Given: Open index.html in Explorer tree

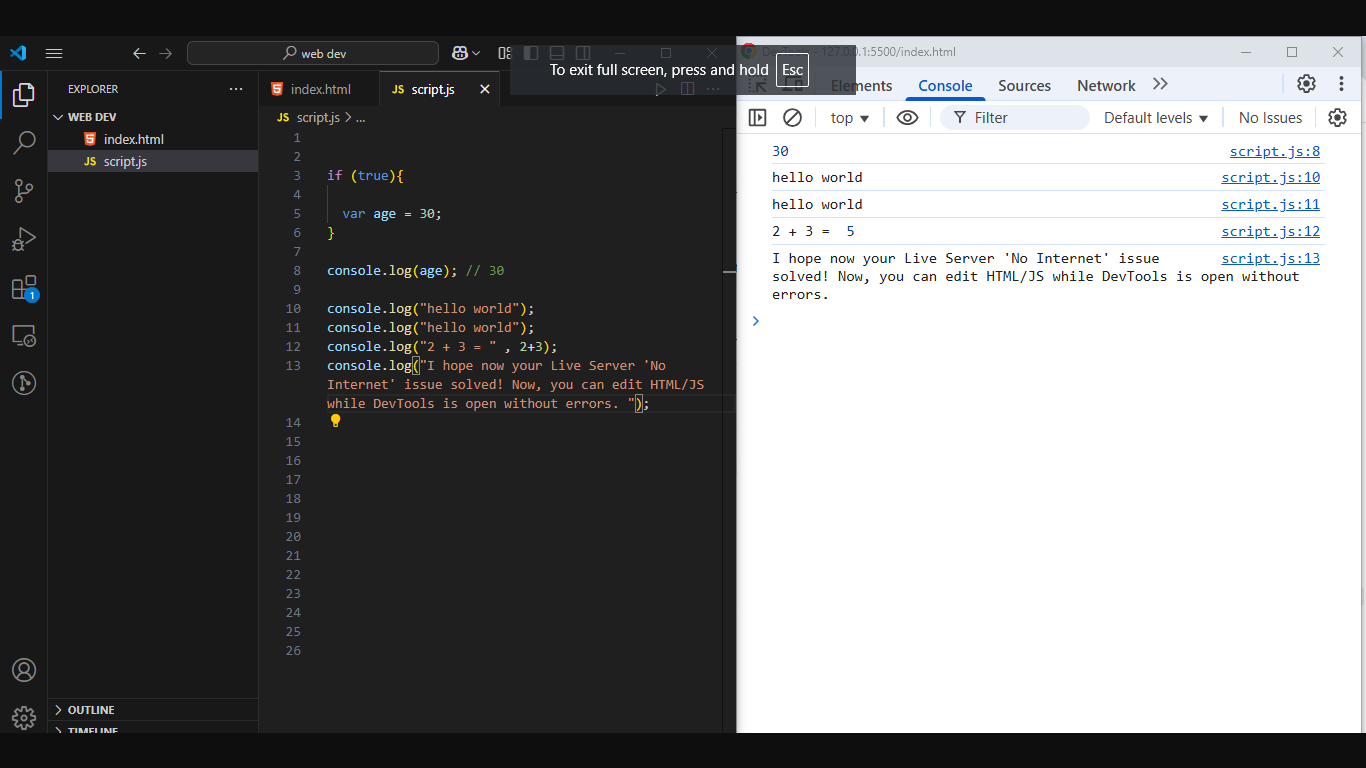Looking at the screenshot, I should click(153, 139).
